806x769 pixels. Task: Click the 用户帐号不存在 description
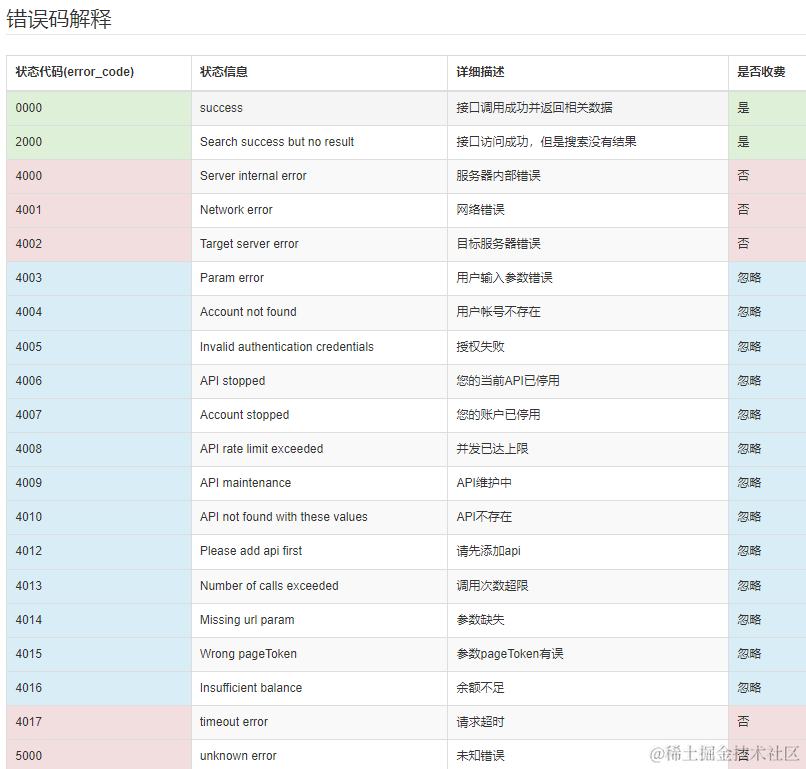click(x=499, y=312)
